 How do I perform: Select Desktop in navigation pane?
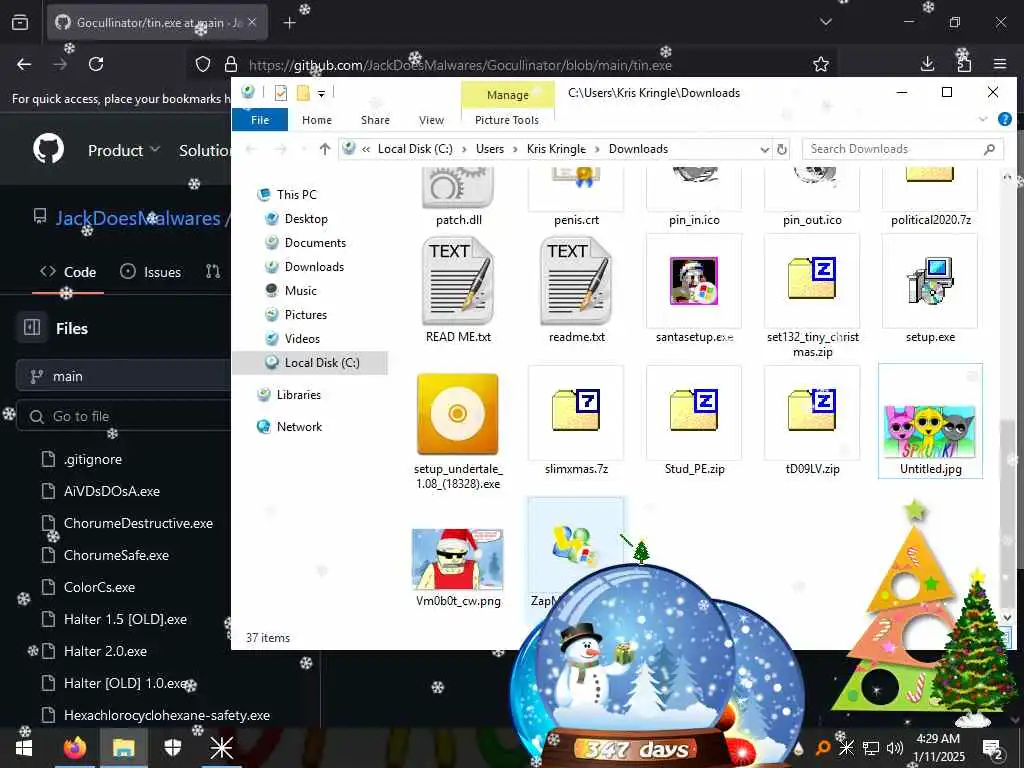click(306, 219)
